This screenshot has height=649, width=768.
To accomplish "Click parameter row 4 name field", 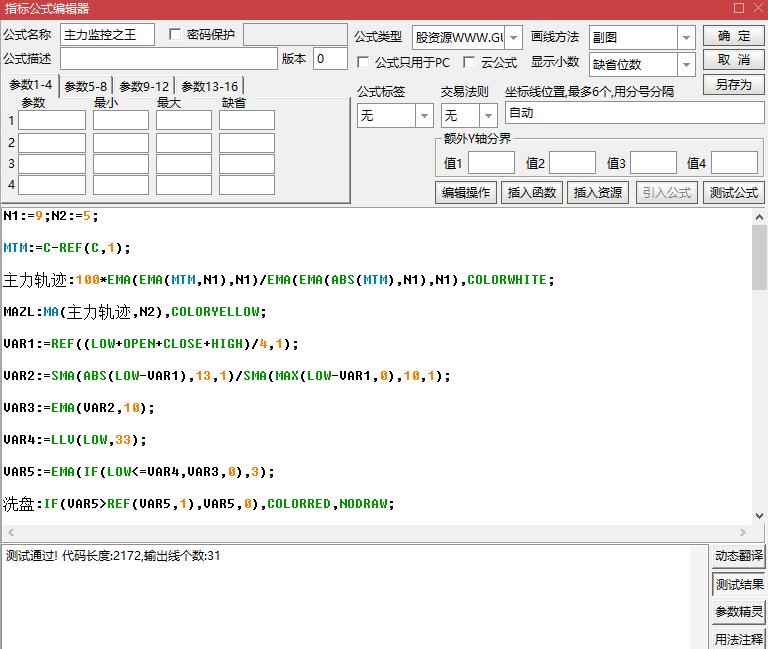I will click(x=52, y=185).
